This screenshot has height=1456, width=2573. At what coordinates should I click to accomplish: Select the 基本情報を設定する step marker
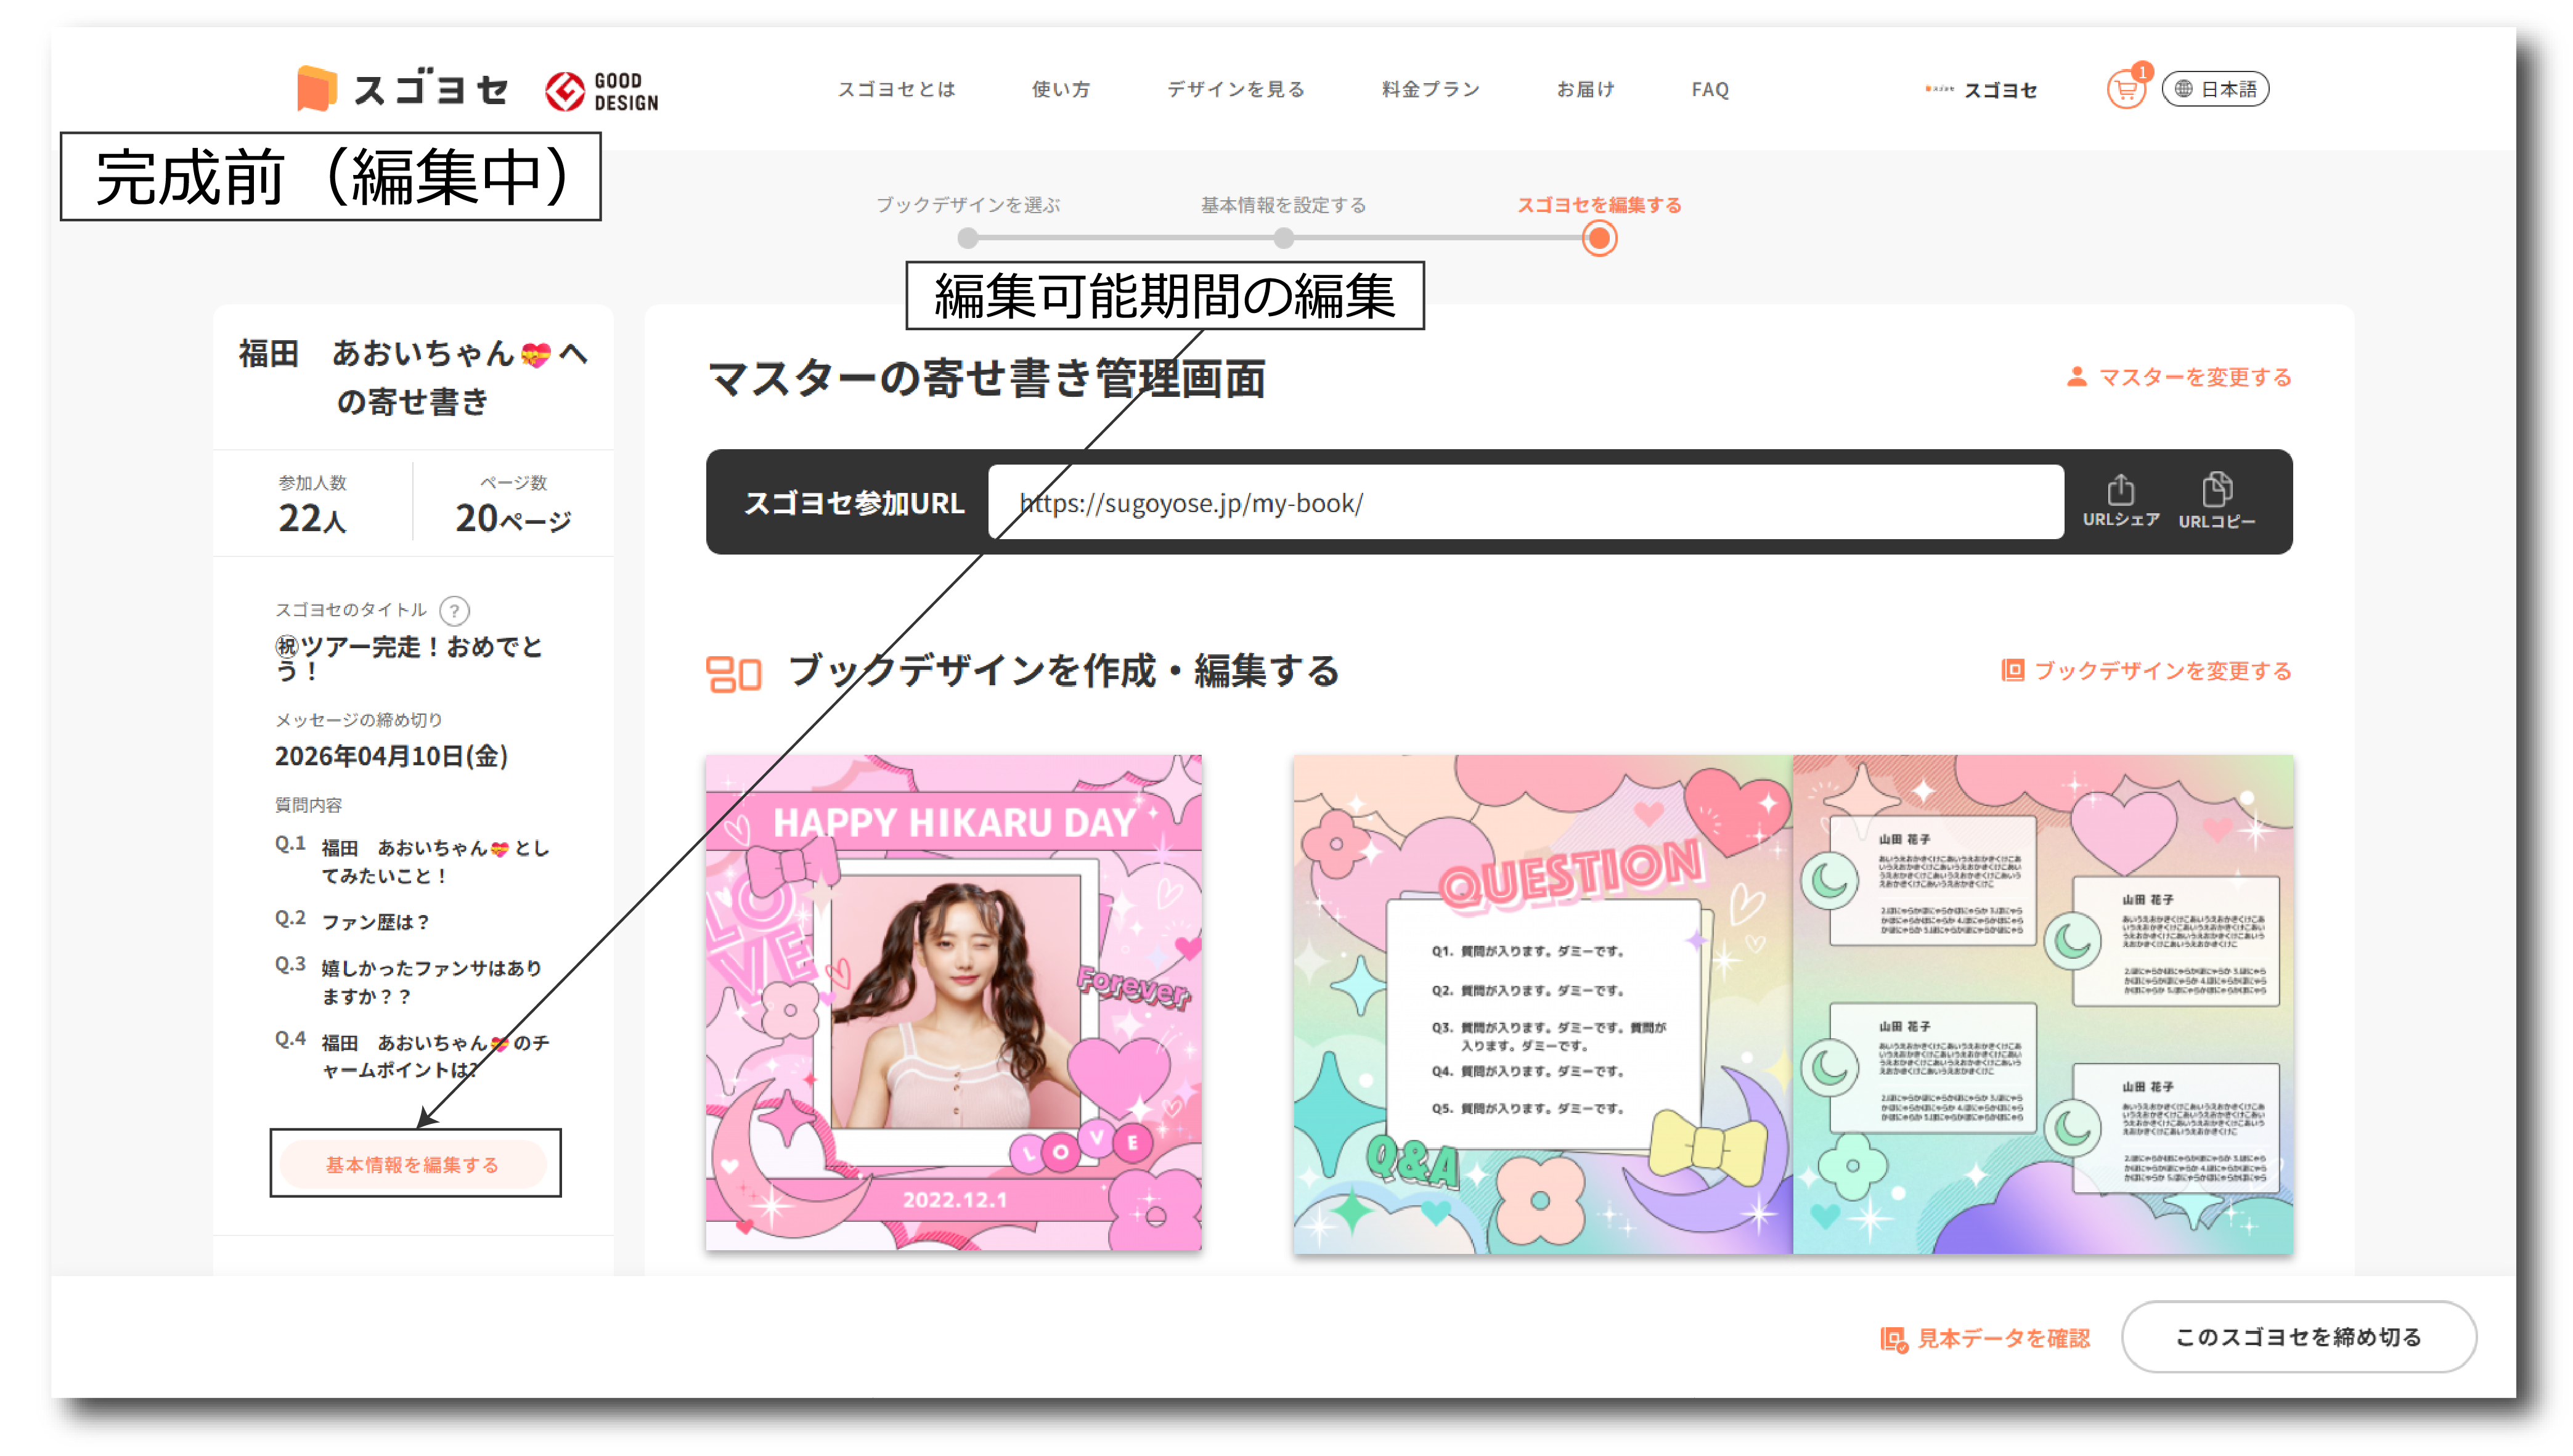pyautogui.click(x=1283, y=238)
